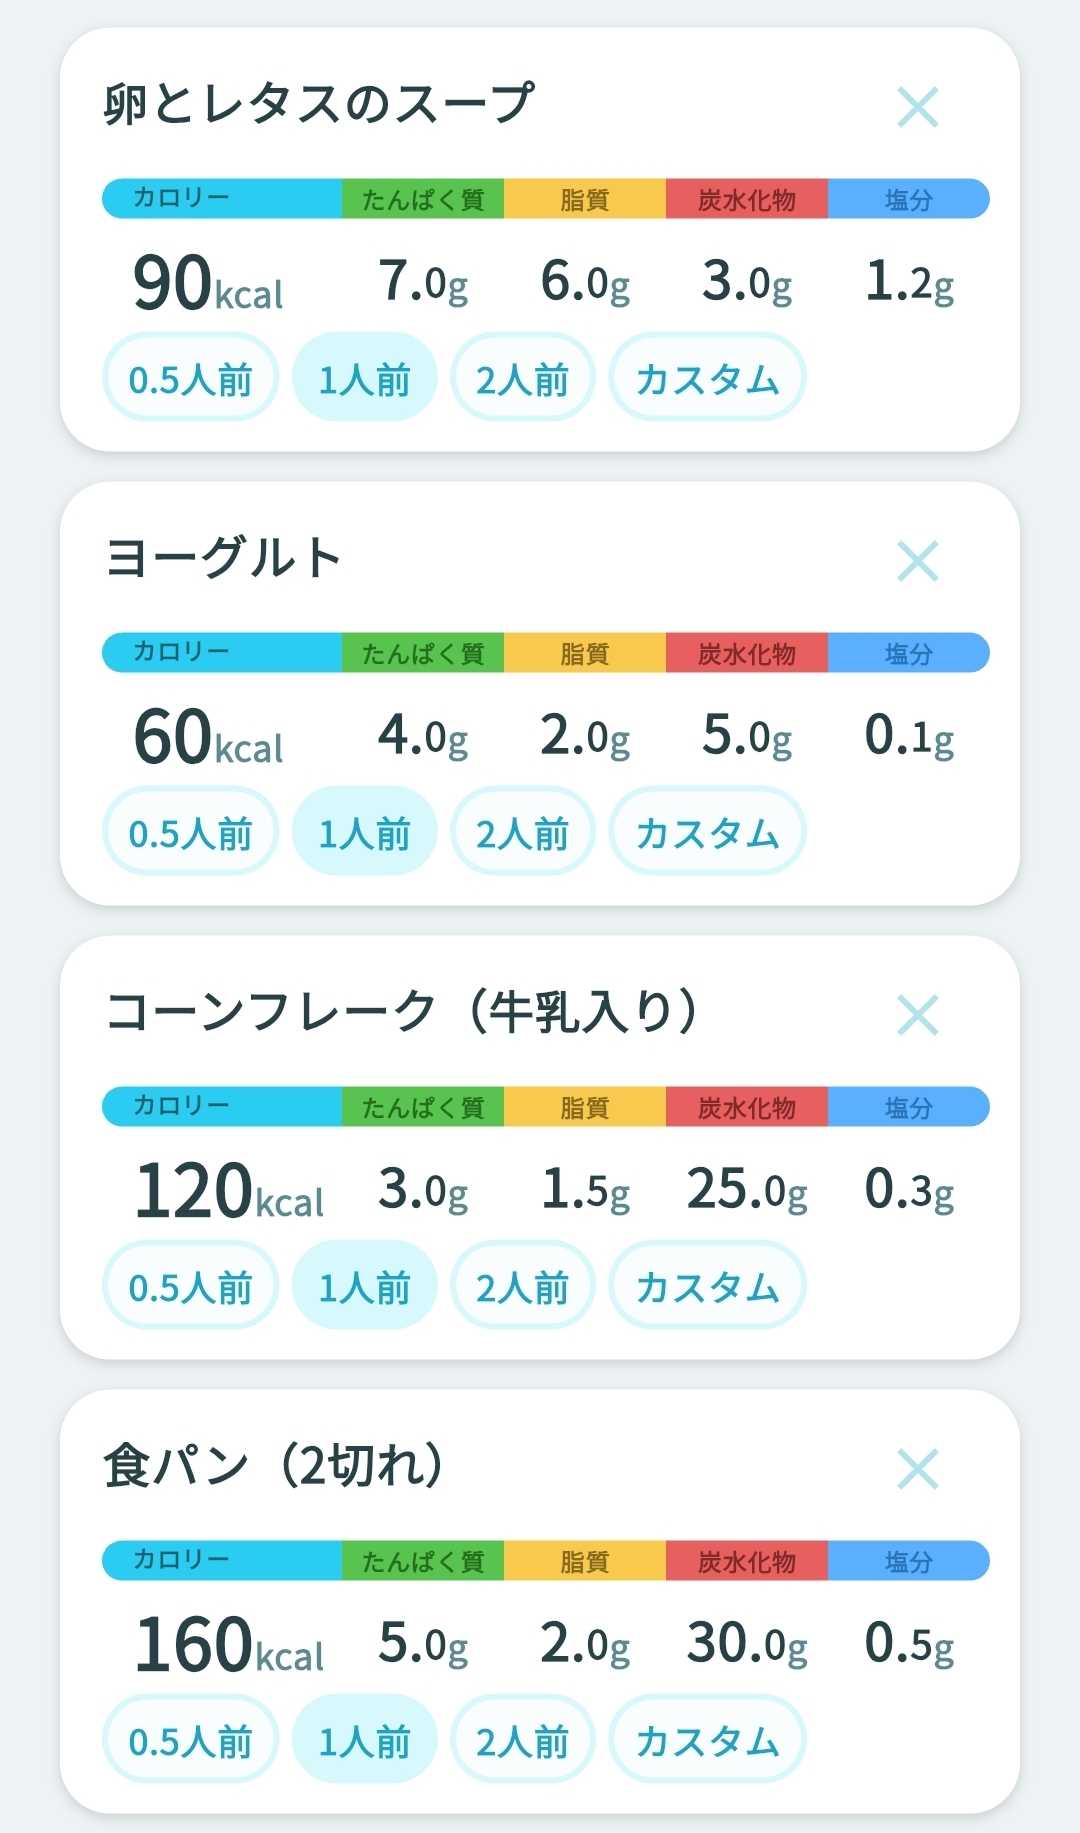The height and width of the screenshot is (1833, 1080).
Task: Click the 炭水化物 red label in ヨーグルト card
Action: tap(747, 653)
